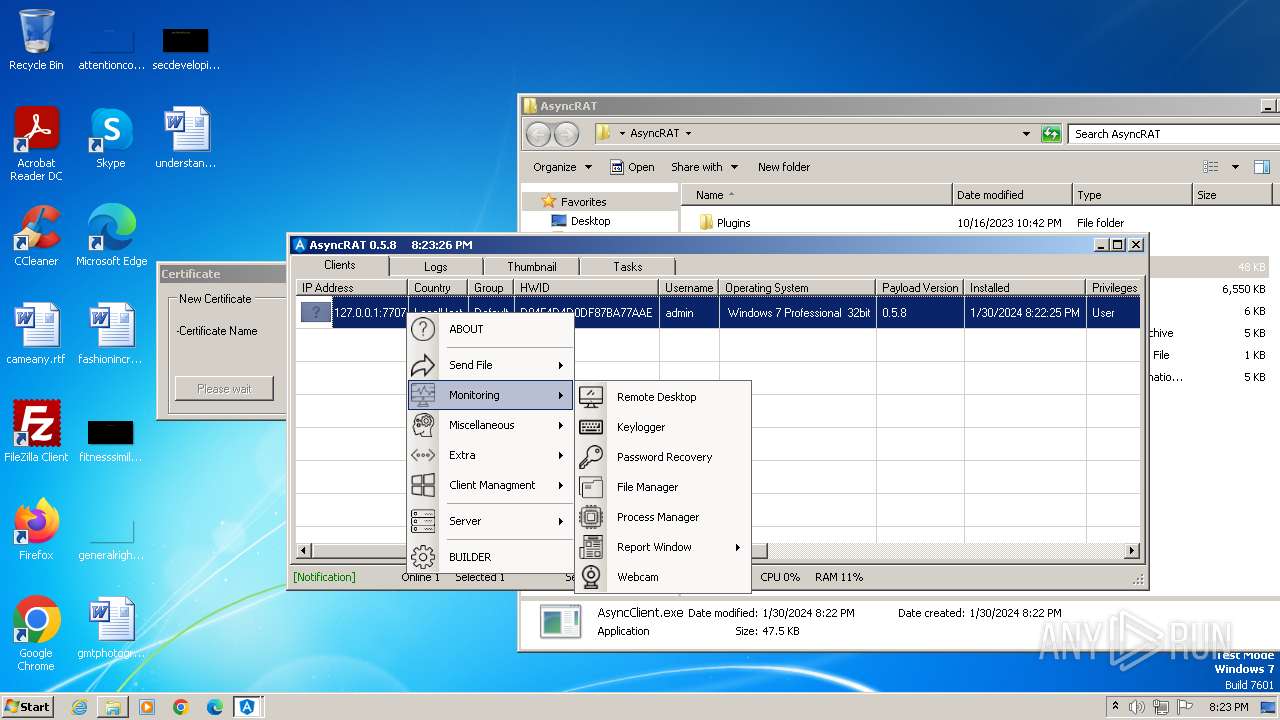Click the Miscellaneous head-gear icon
Viewport: 1280px width, 720px height.
[423, 425]
